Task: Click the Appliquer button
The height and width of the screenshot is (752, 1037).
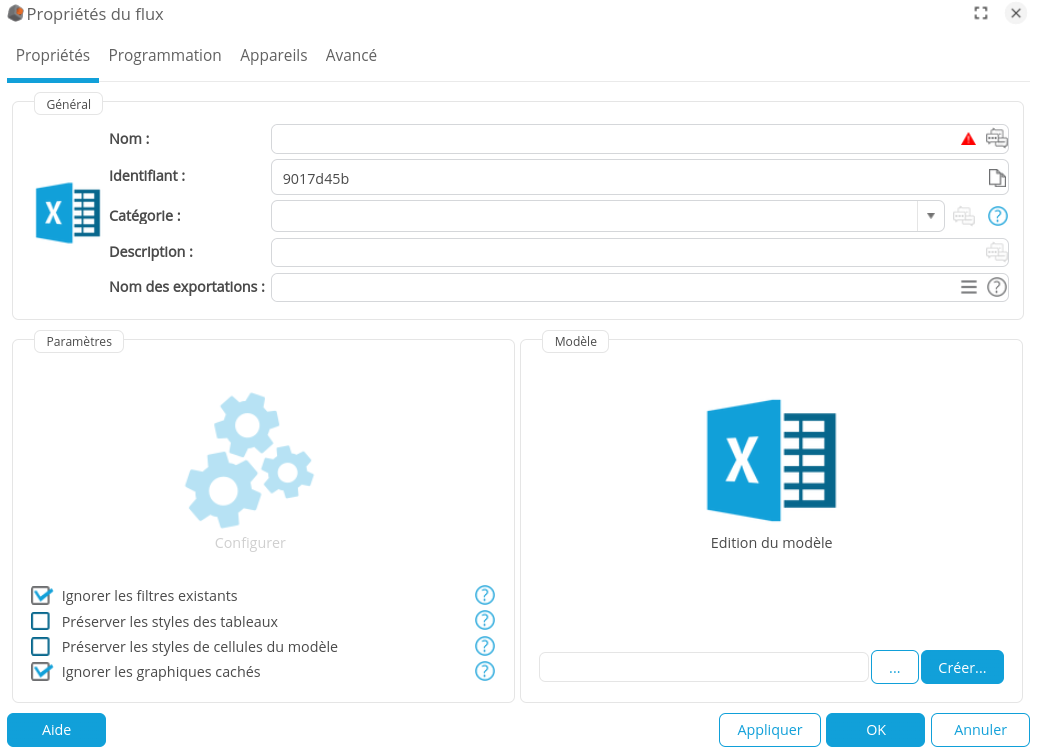Action: (769, 730)
